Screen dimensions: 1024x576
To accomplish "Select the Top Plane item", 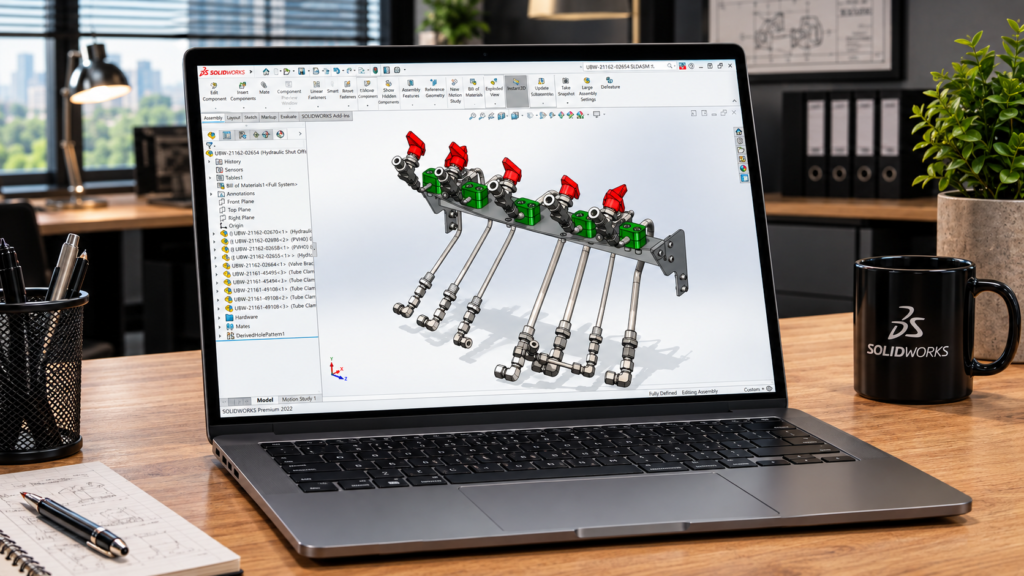I will pyautogui.click(x=235, y=210).
